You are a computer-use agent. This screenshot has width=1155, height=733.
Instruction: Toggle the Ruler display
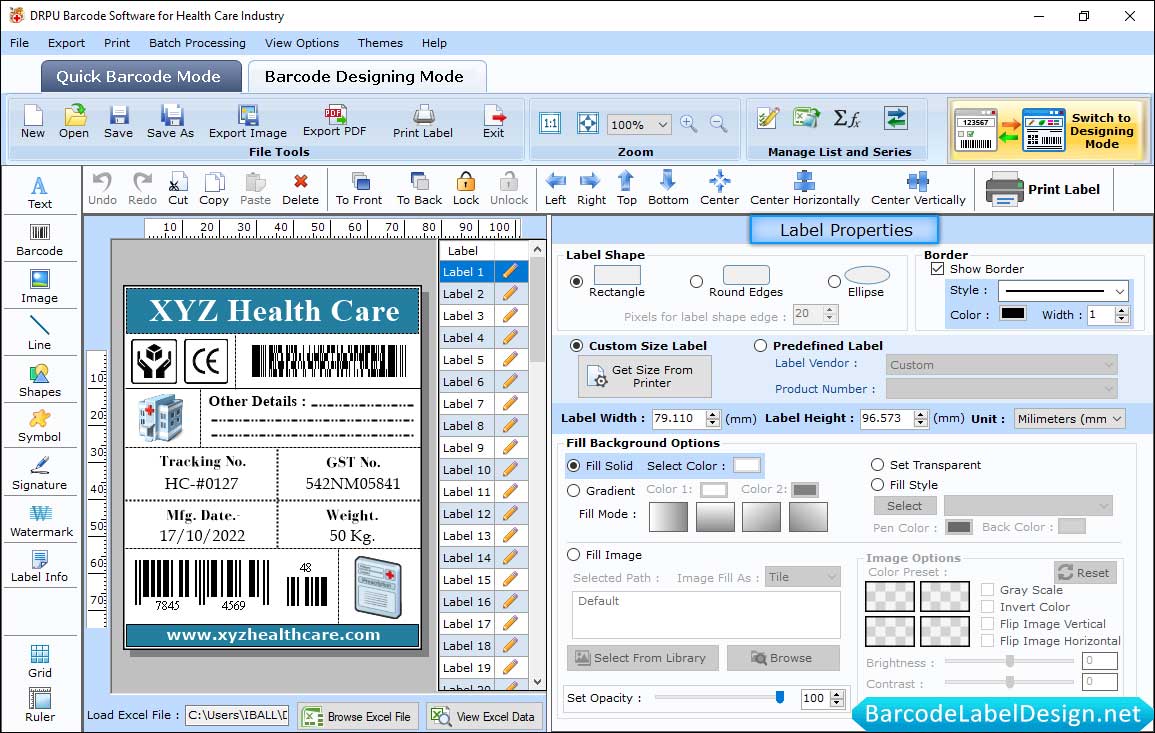coord(40,705)
